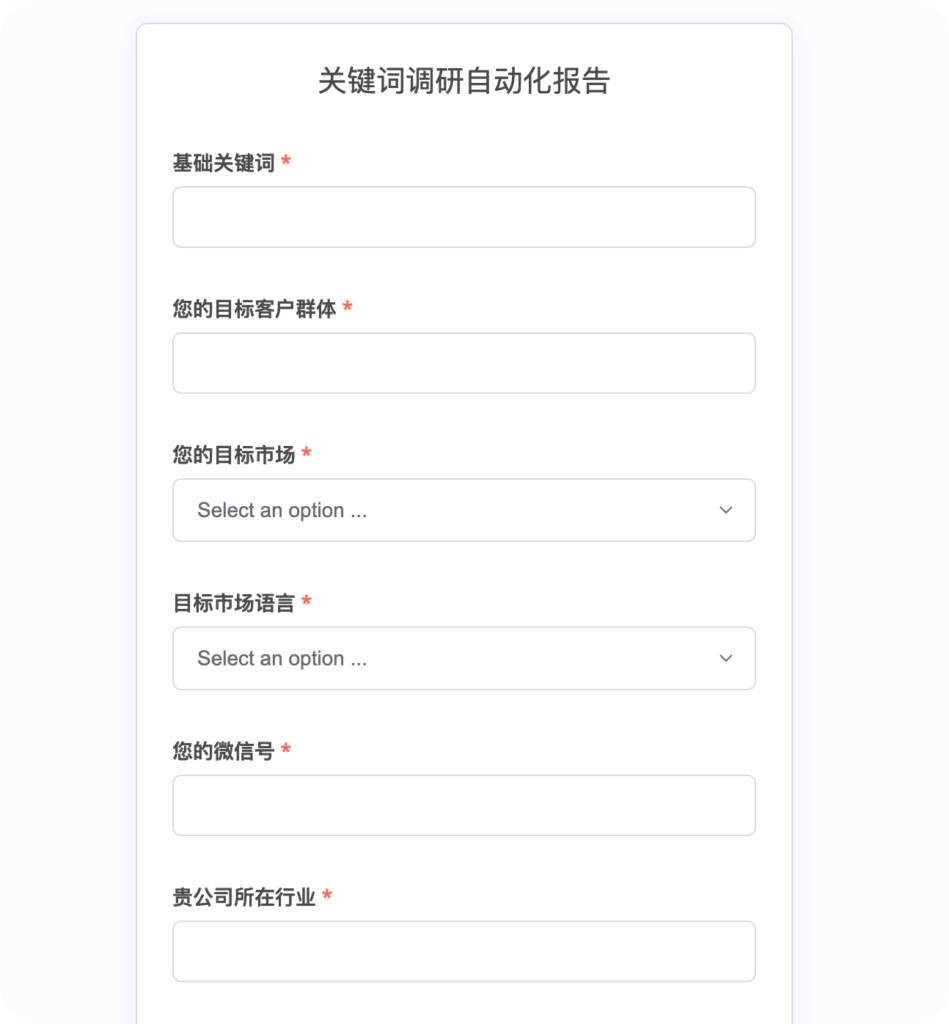Click the 您的目标市场 label text
The width and height of the screenshot is (949, 1024).
tap(233, 455)
